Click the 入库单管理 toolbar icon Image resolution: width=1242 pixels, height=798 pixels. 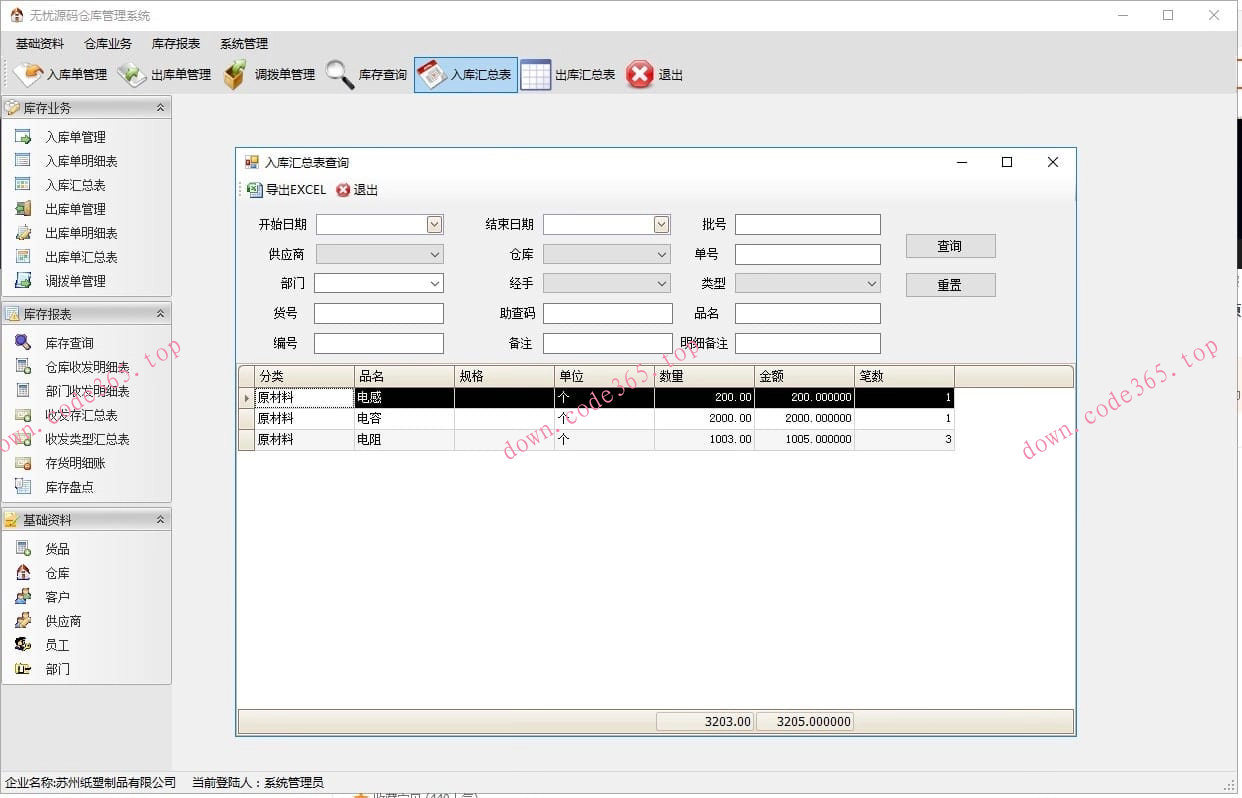tap(27, 75)
